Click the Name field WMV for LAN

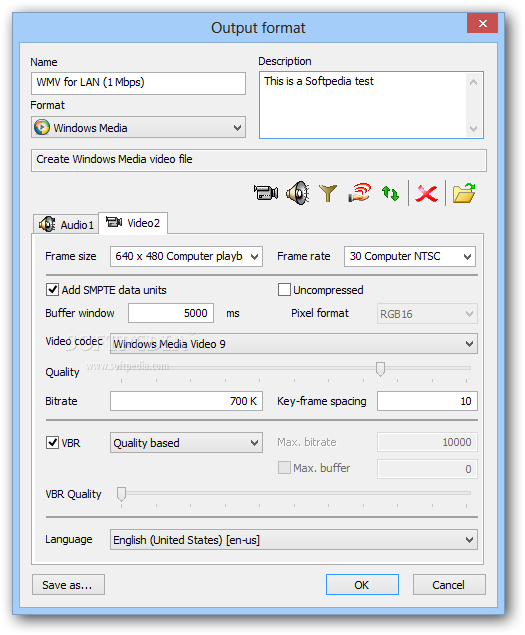138,83
